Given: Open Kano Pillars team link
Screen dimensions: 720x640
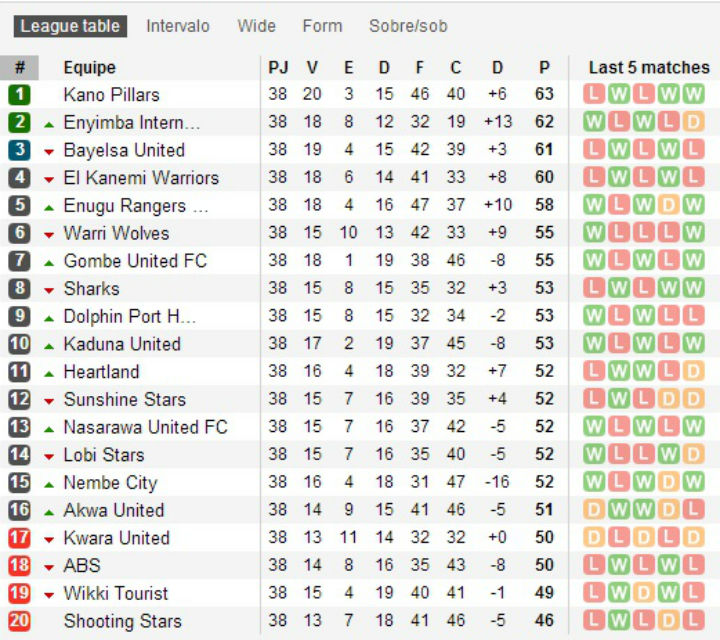Looking at the screenshot, I should click(x=111, y=95).
